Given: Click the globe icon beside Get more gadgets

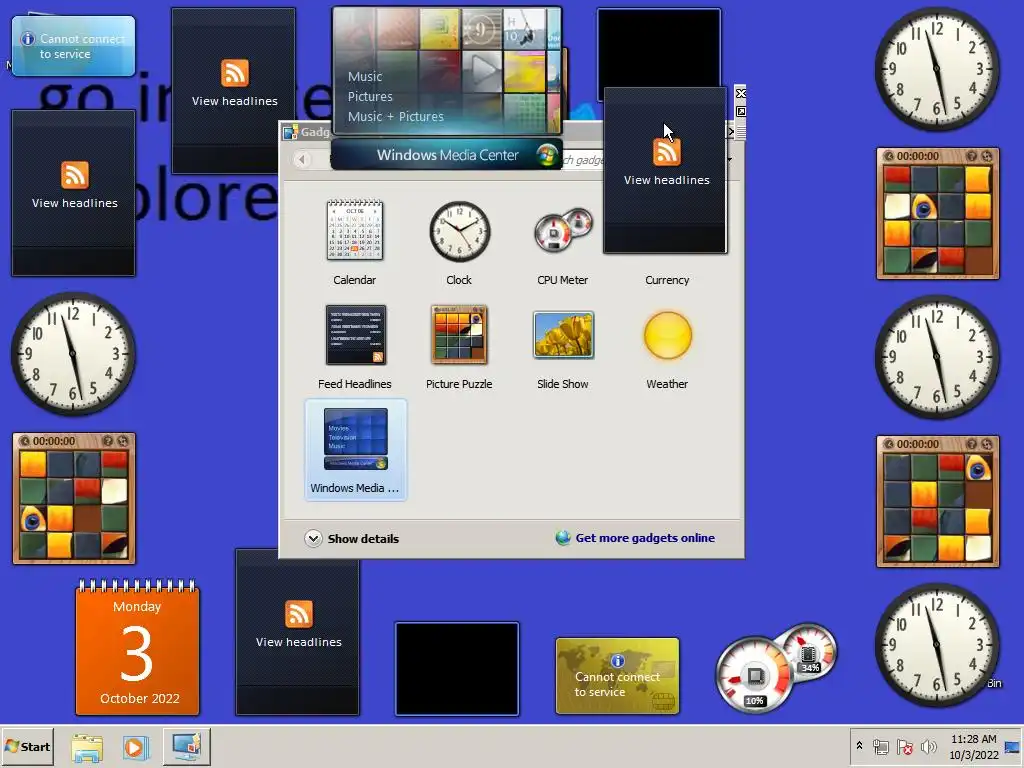Looking at the screenshot, I should [x=563, y=538].
